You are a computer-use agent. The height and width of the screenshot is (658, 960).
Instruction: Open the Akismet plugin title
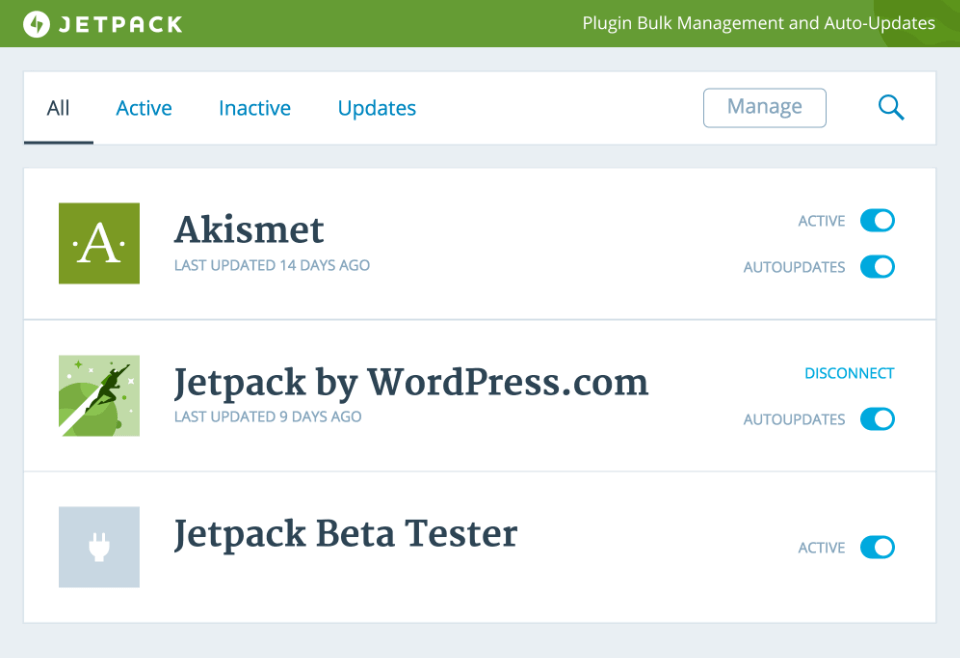coord(249,230)
